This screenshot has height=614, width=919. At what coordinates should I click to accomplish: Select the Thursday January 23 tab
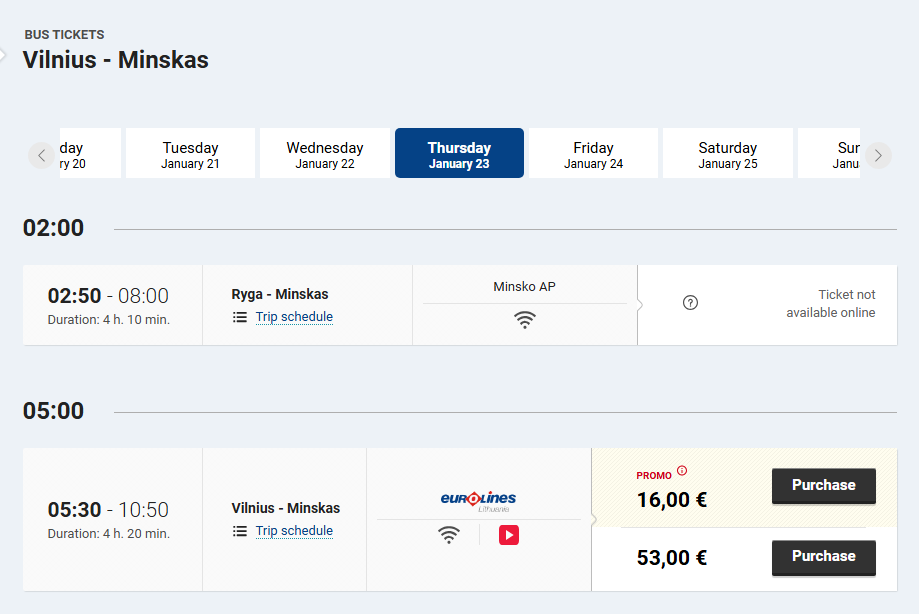click(460, 154)
